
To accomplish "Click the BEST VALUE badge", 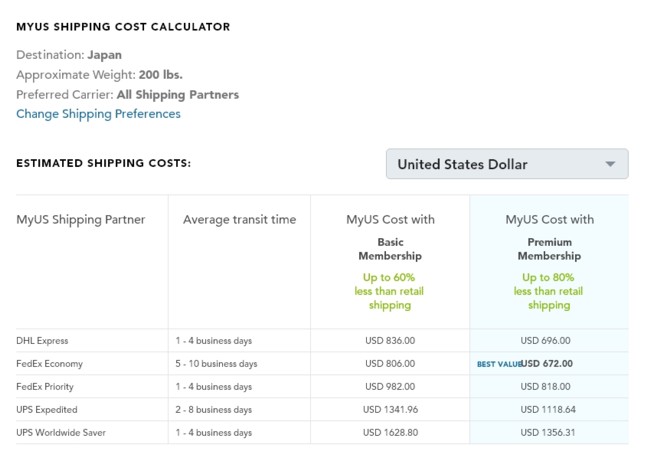I will (499, 364).
